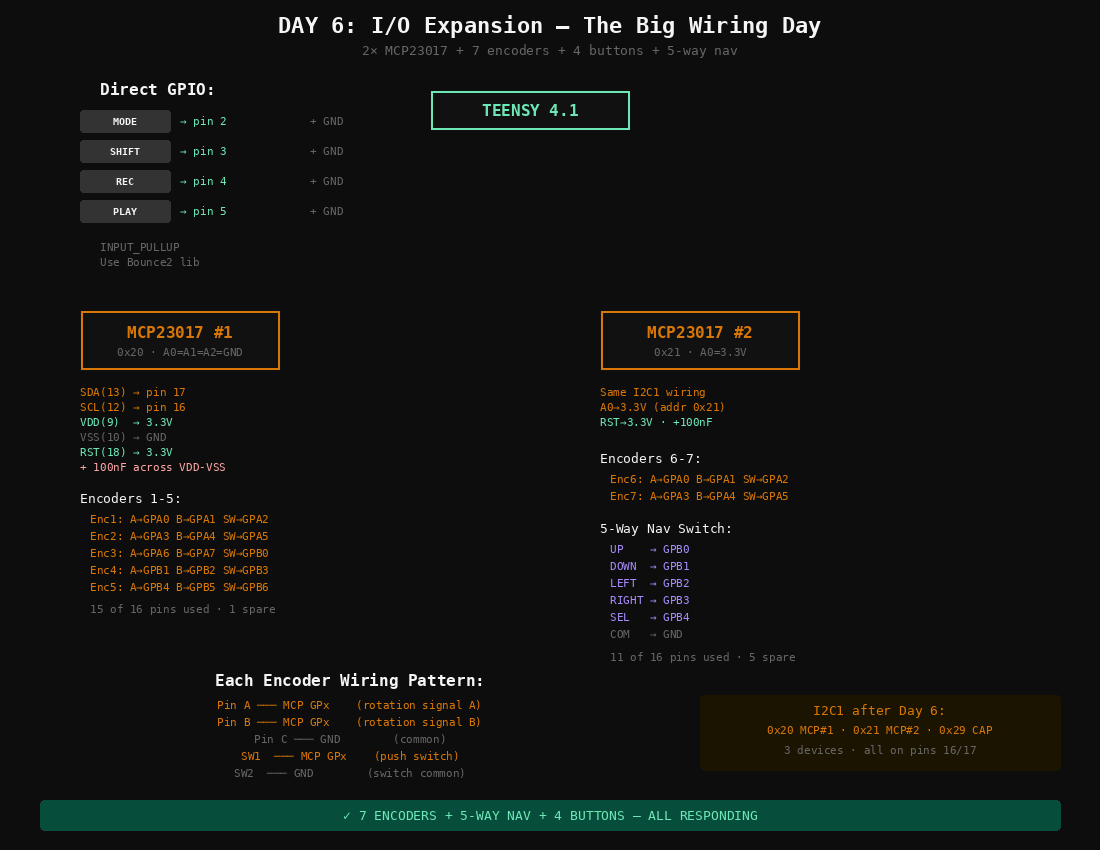Click '+ GND' next to MODE
This screenshot has width=1100, height=850.
point(327,121)
